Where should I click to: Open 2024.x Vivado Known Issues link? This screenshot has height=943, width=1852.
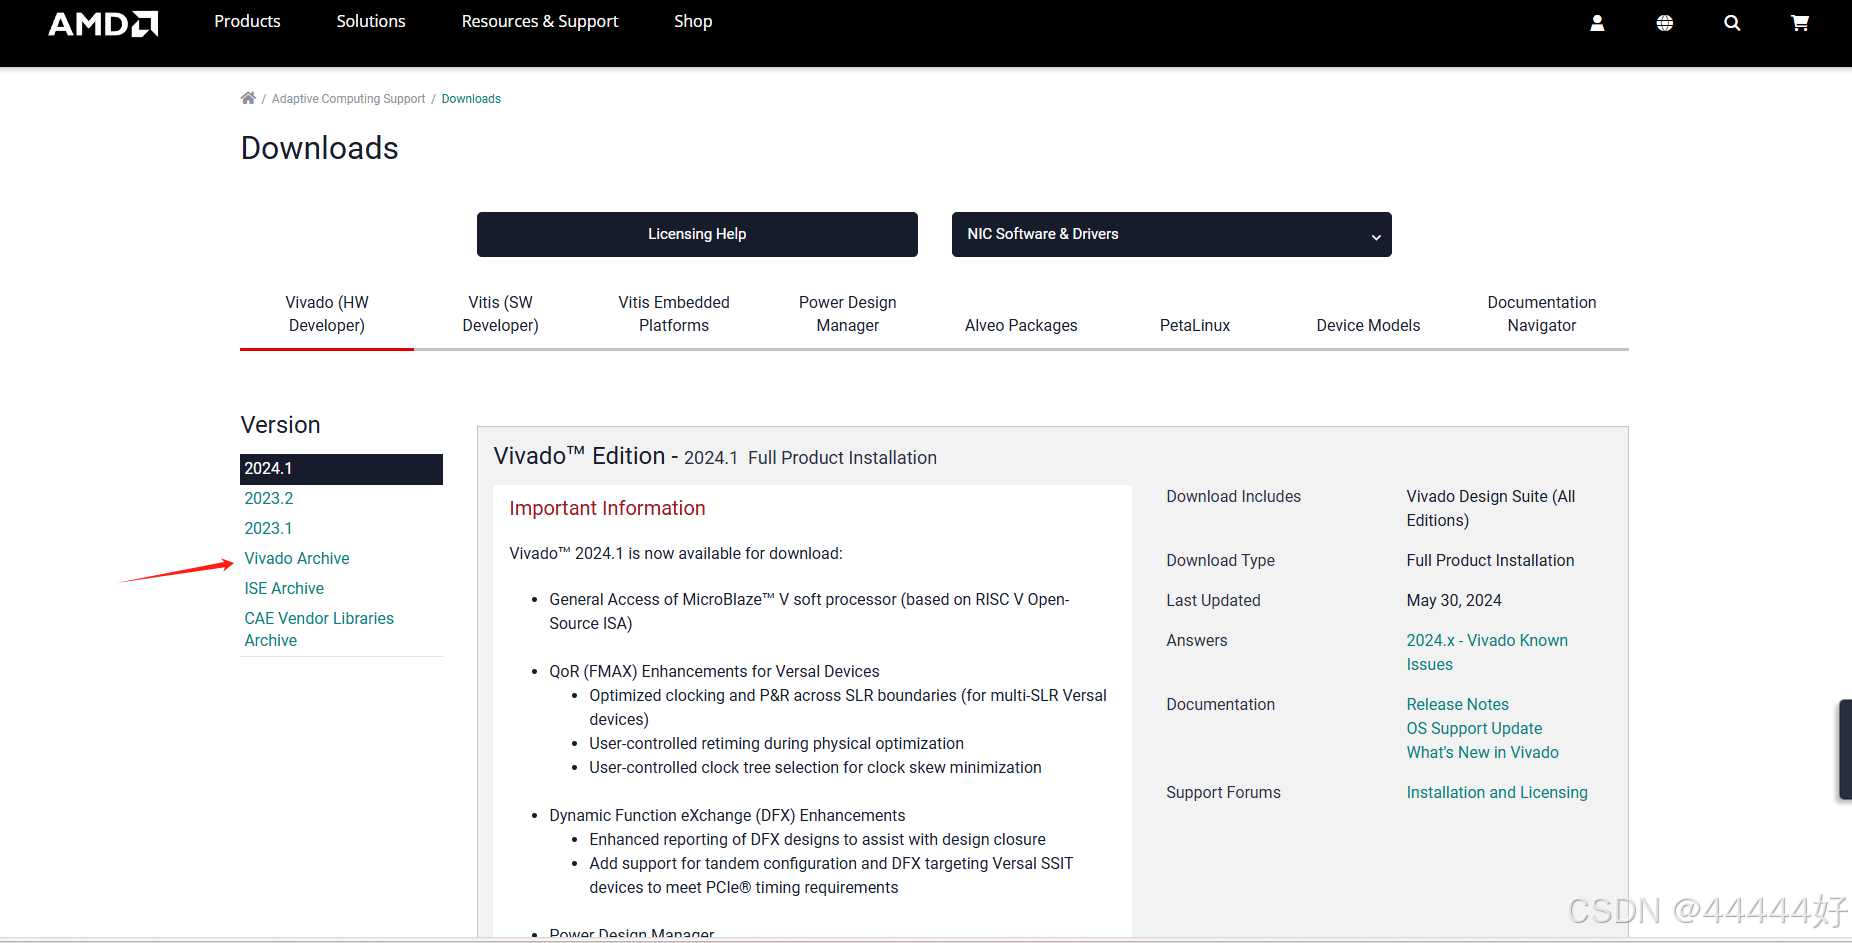tap(1487, 652)
